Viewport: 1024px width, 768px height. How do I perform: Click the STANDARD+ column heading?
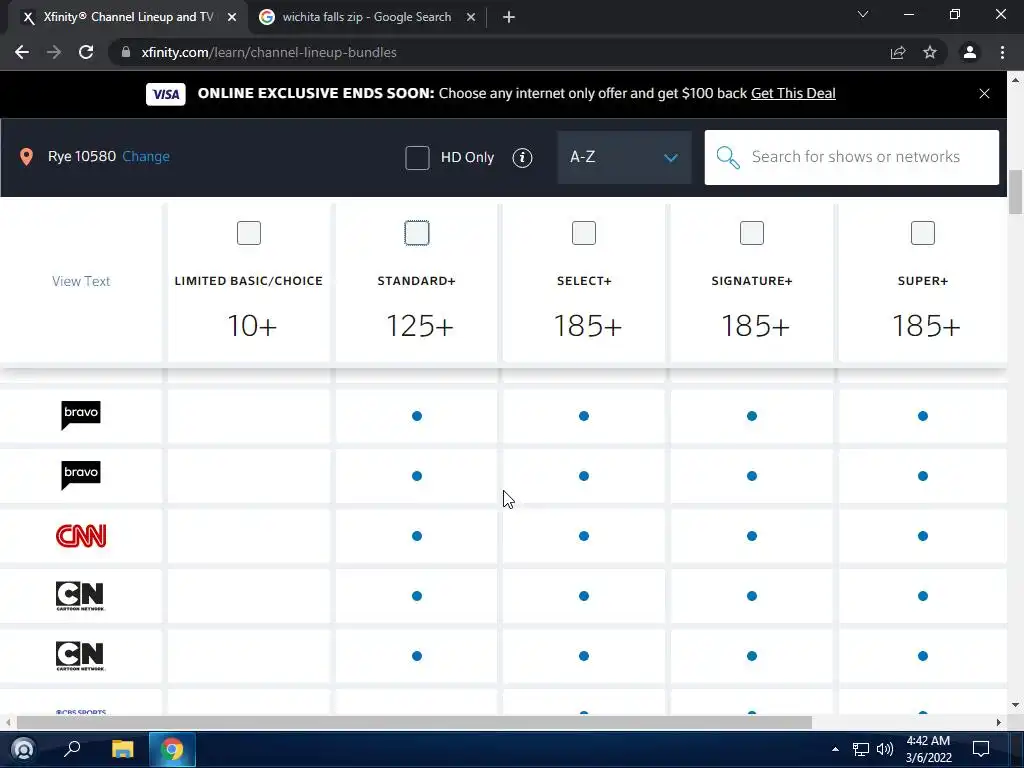(x=417, y=281)
